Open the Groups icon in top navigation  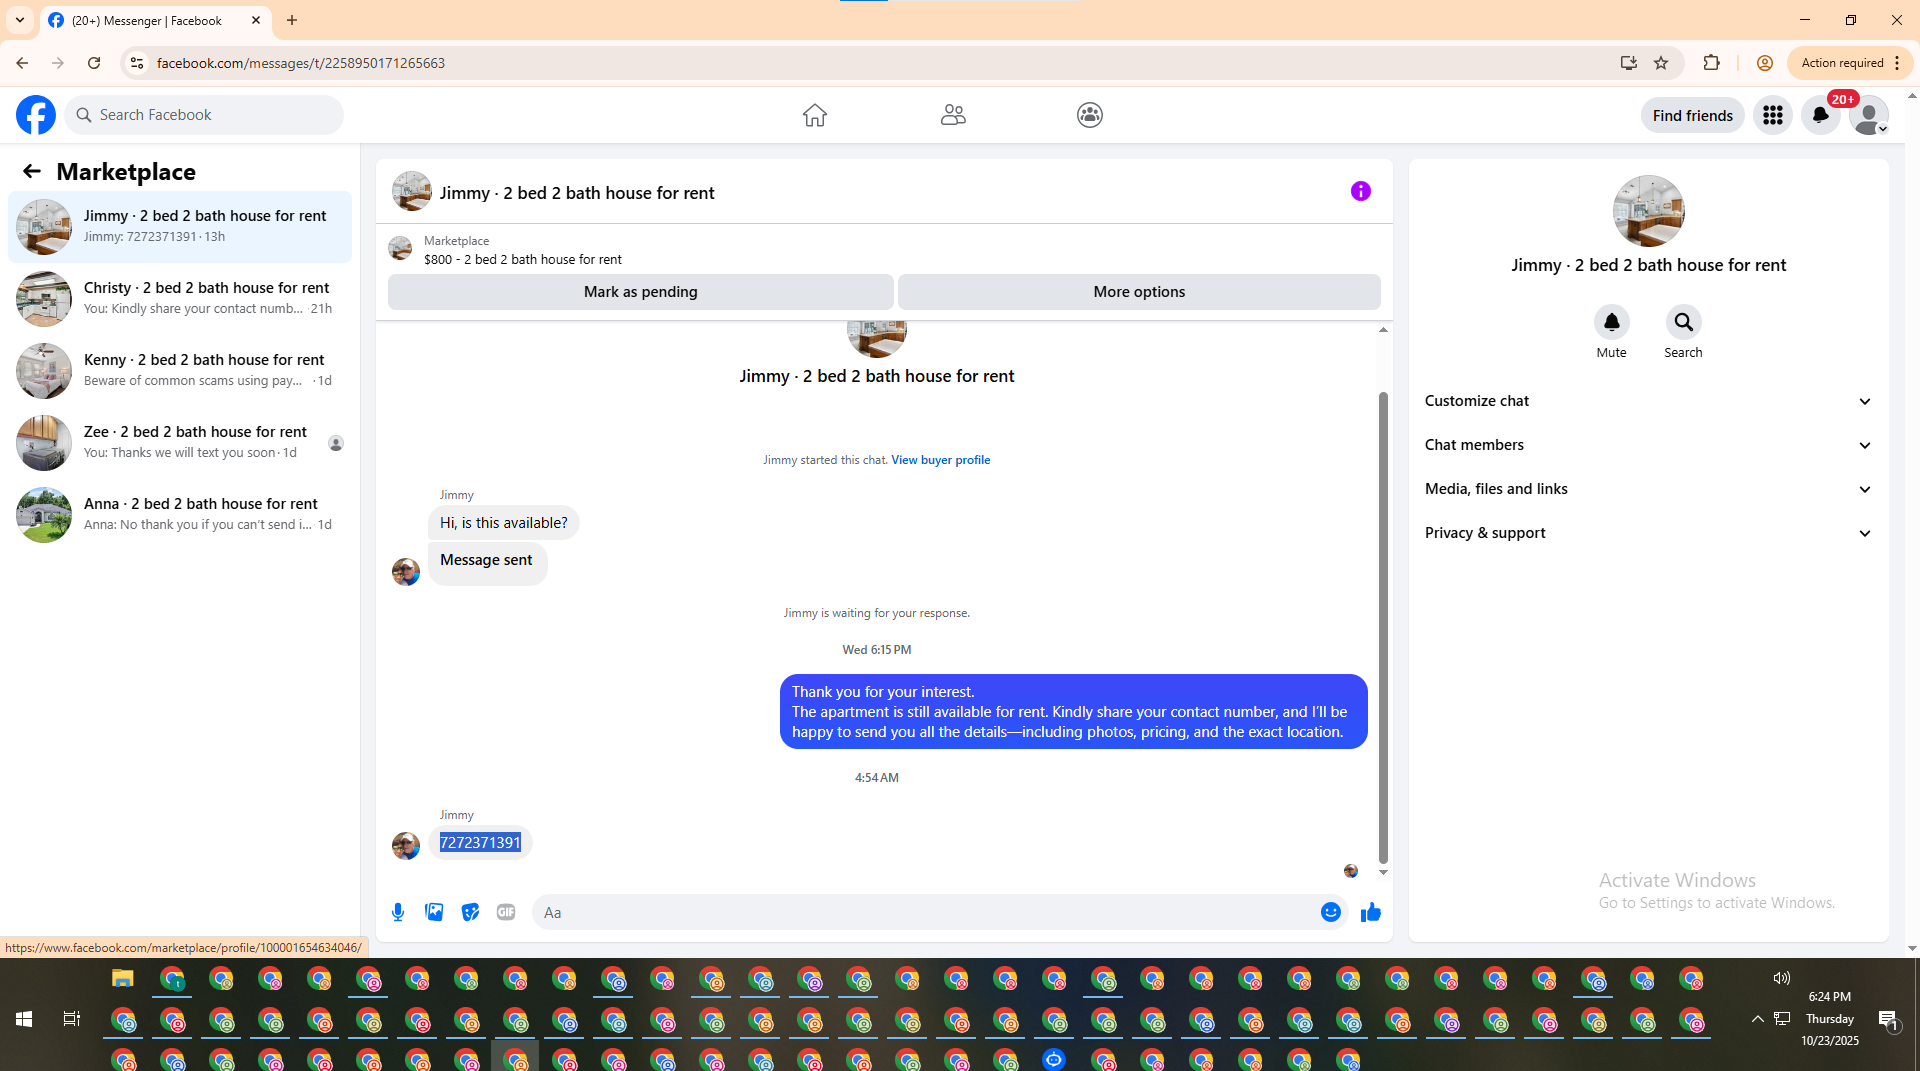coord(1090,115)
